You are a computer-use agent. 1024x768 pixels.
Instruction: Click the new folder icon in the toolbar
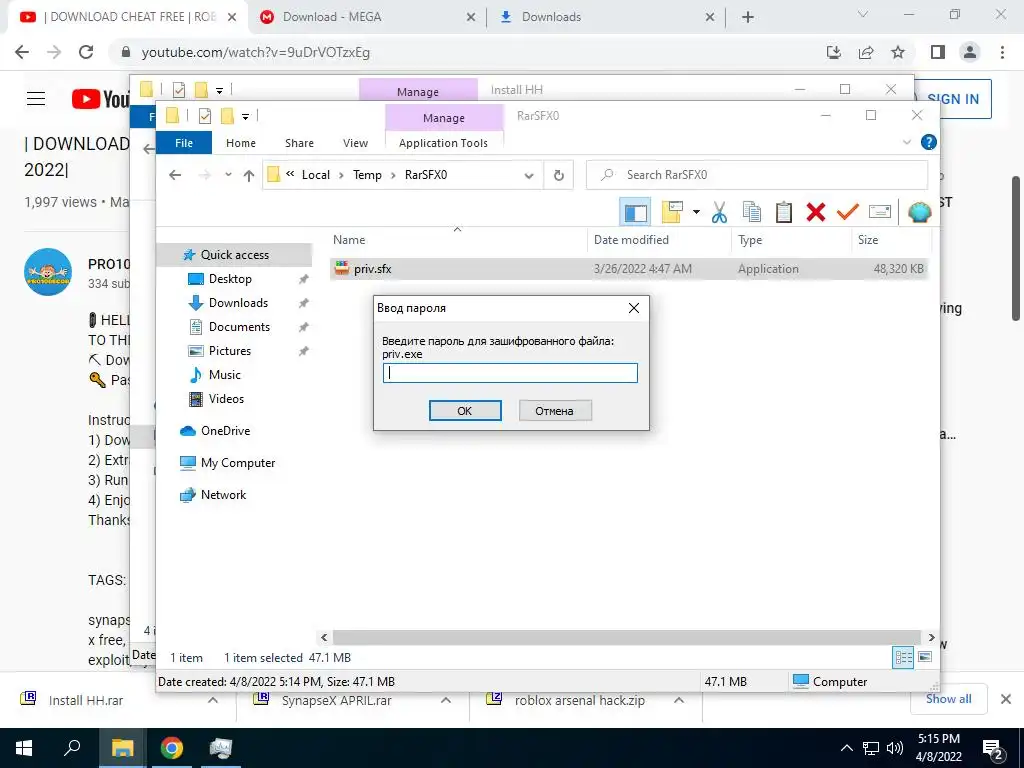(x=672, y=212)
